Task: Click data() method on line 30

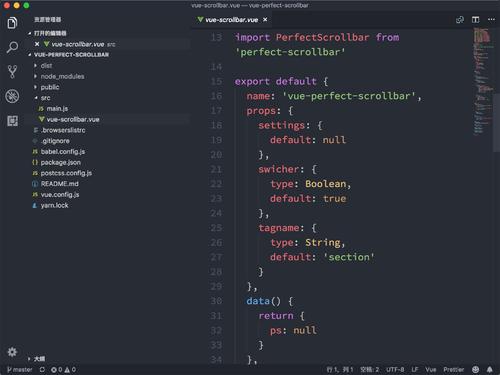Action: (264, 301)
